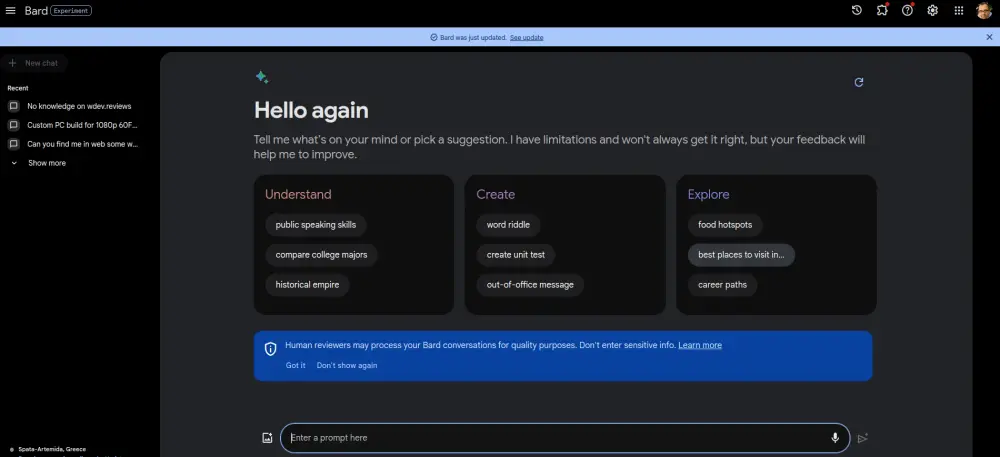This screenshot has width=1000, height=457.
Task: Click the send prompt arrow icon
Action: [862, 438]
